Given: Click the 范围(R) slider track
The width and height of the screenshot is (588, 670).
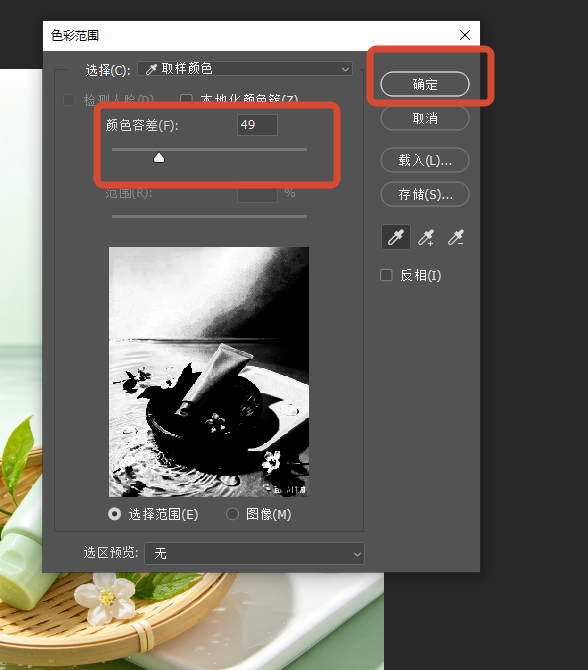Looking at the screenshot, I should tap(209, 217).
